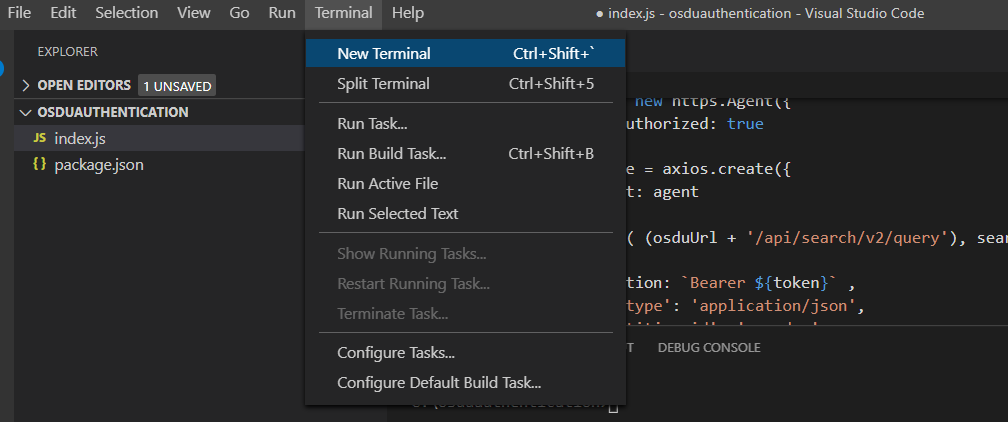The height and width of the screenshot is (422, 1008).
Task: Select Run Build Task... option
Action: point(391,154)
